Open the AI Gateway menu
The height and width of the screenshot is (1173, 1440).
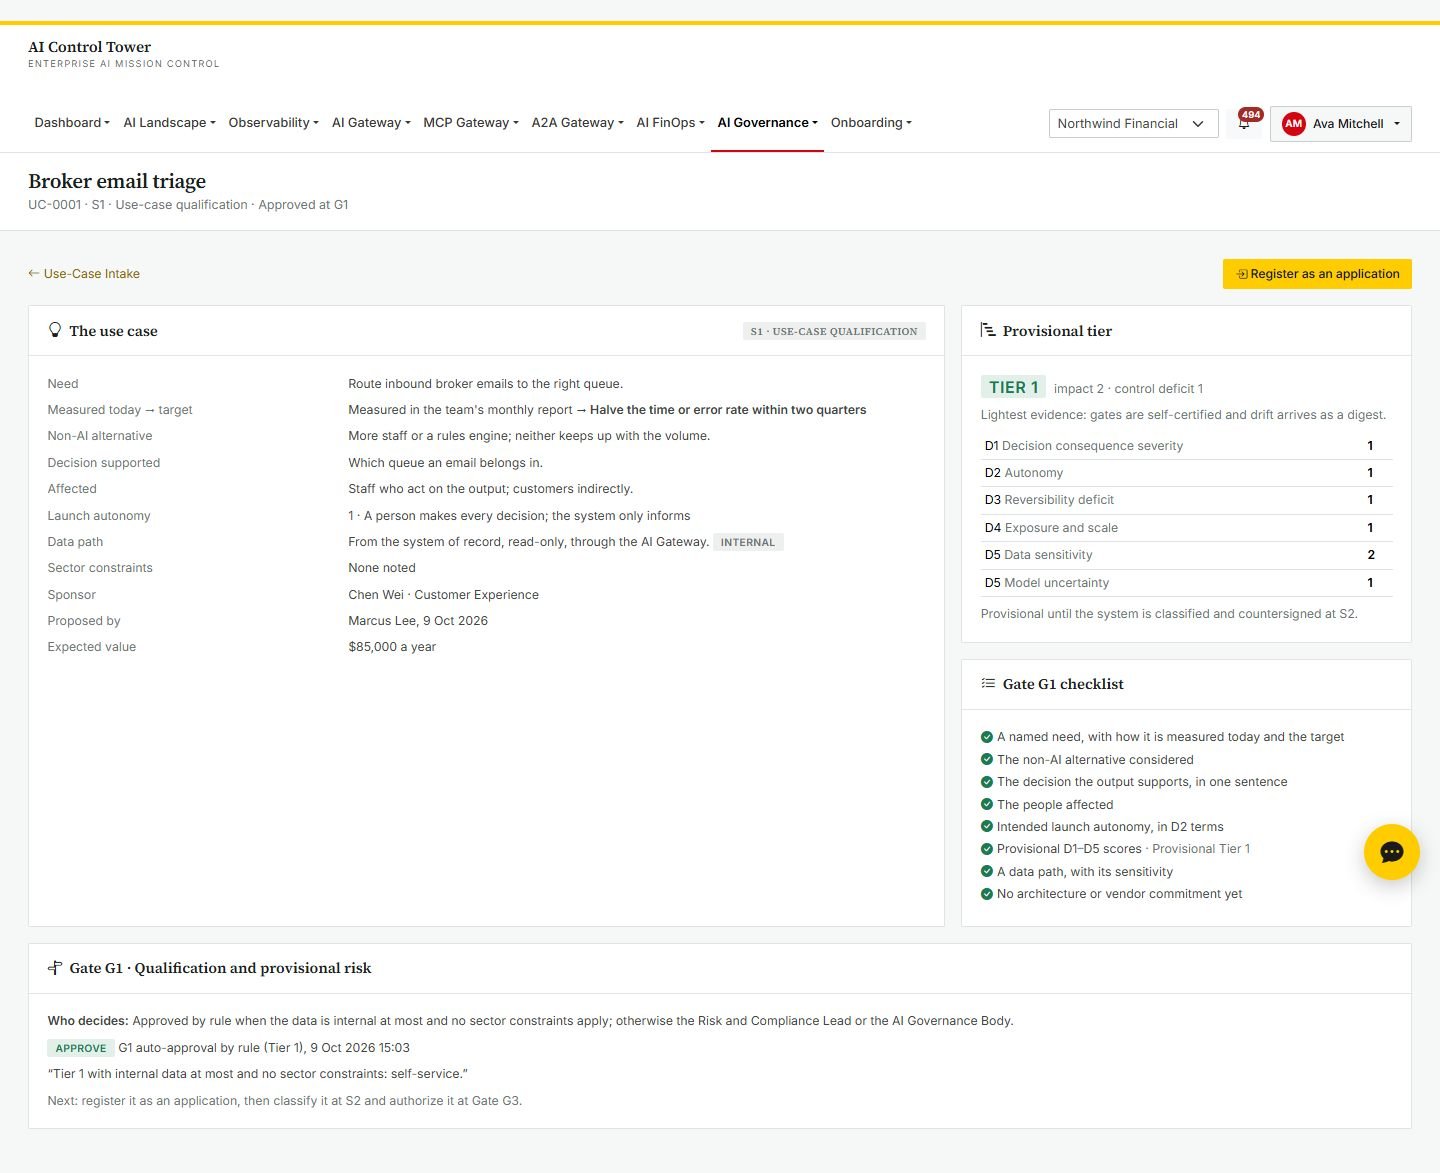pos(371,123)
